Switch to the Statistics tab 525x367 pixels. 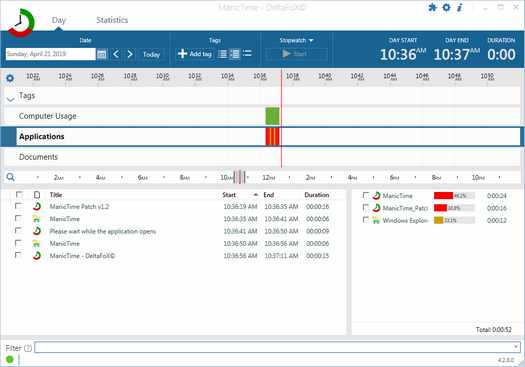112,20
